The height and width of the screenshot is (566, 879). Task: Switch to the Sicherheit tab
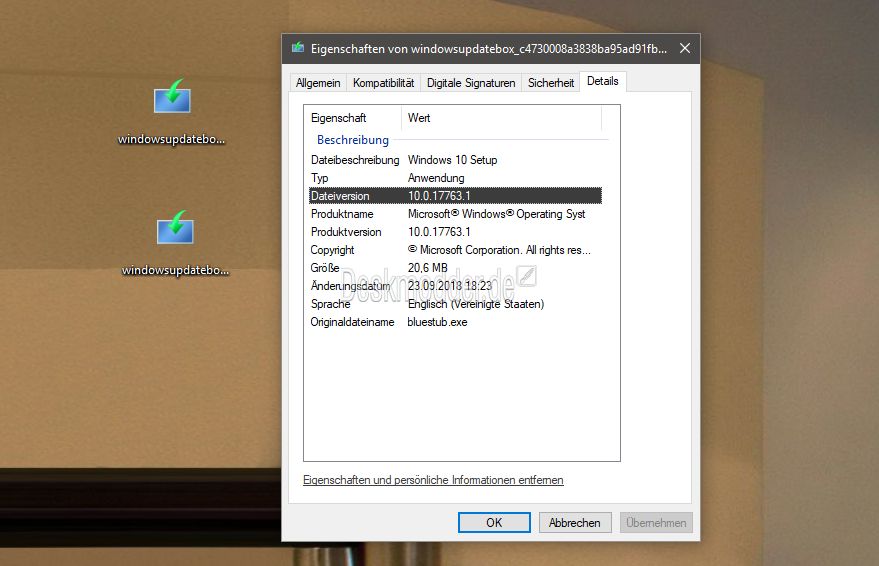(551, 83)
